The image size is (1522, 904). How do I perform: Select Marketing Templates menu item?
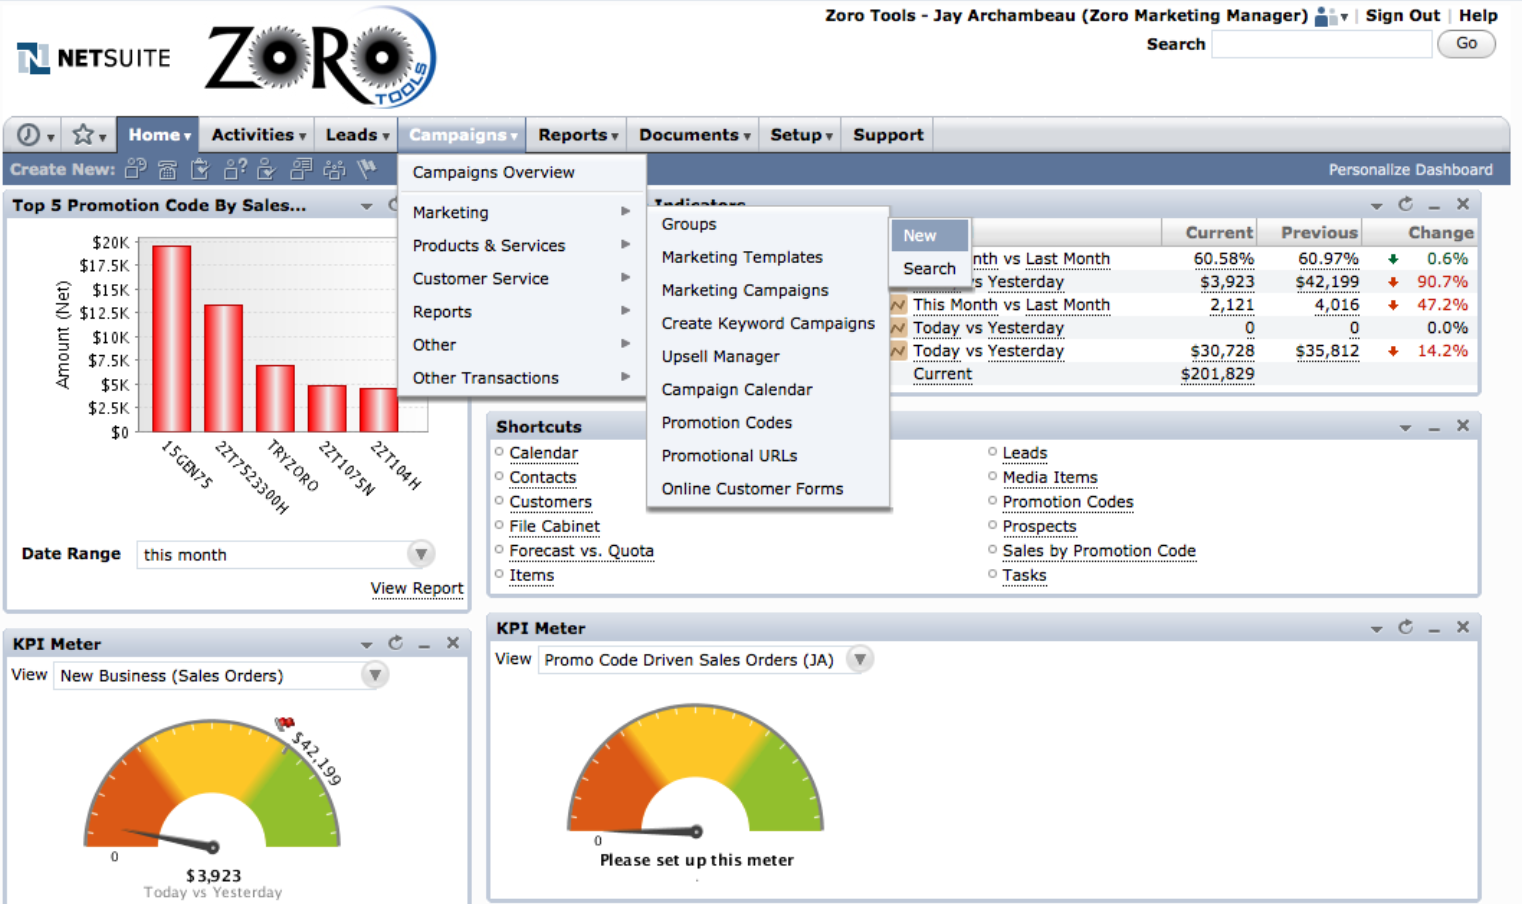pos(742,257)
